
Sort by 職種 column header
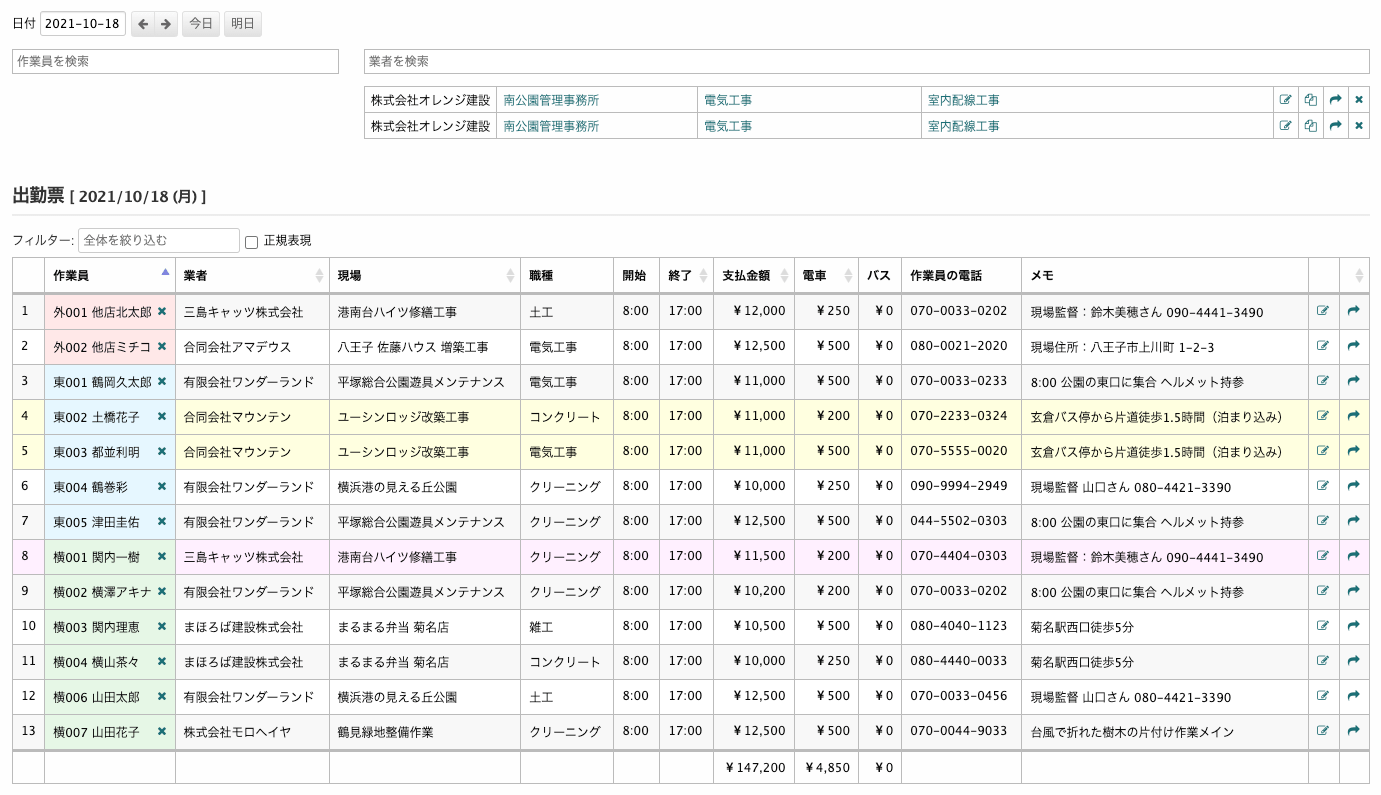[566, 275]
